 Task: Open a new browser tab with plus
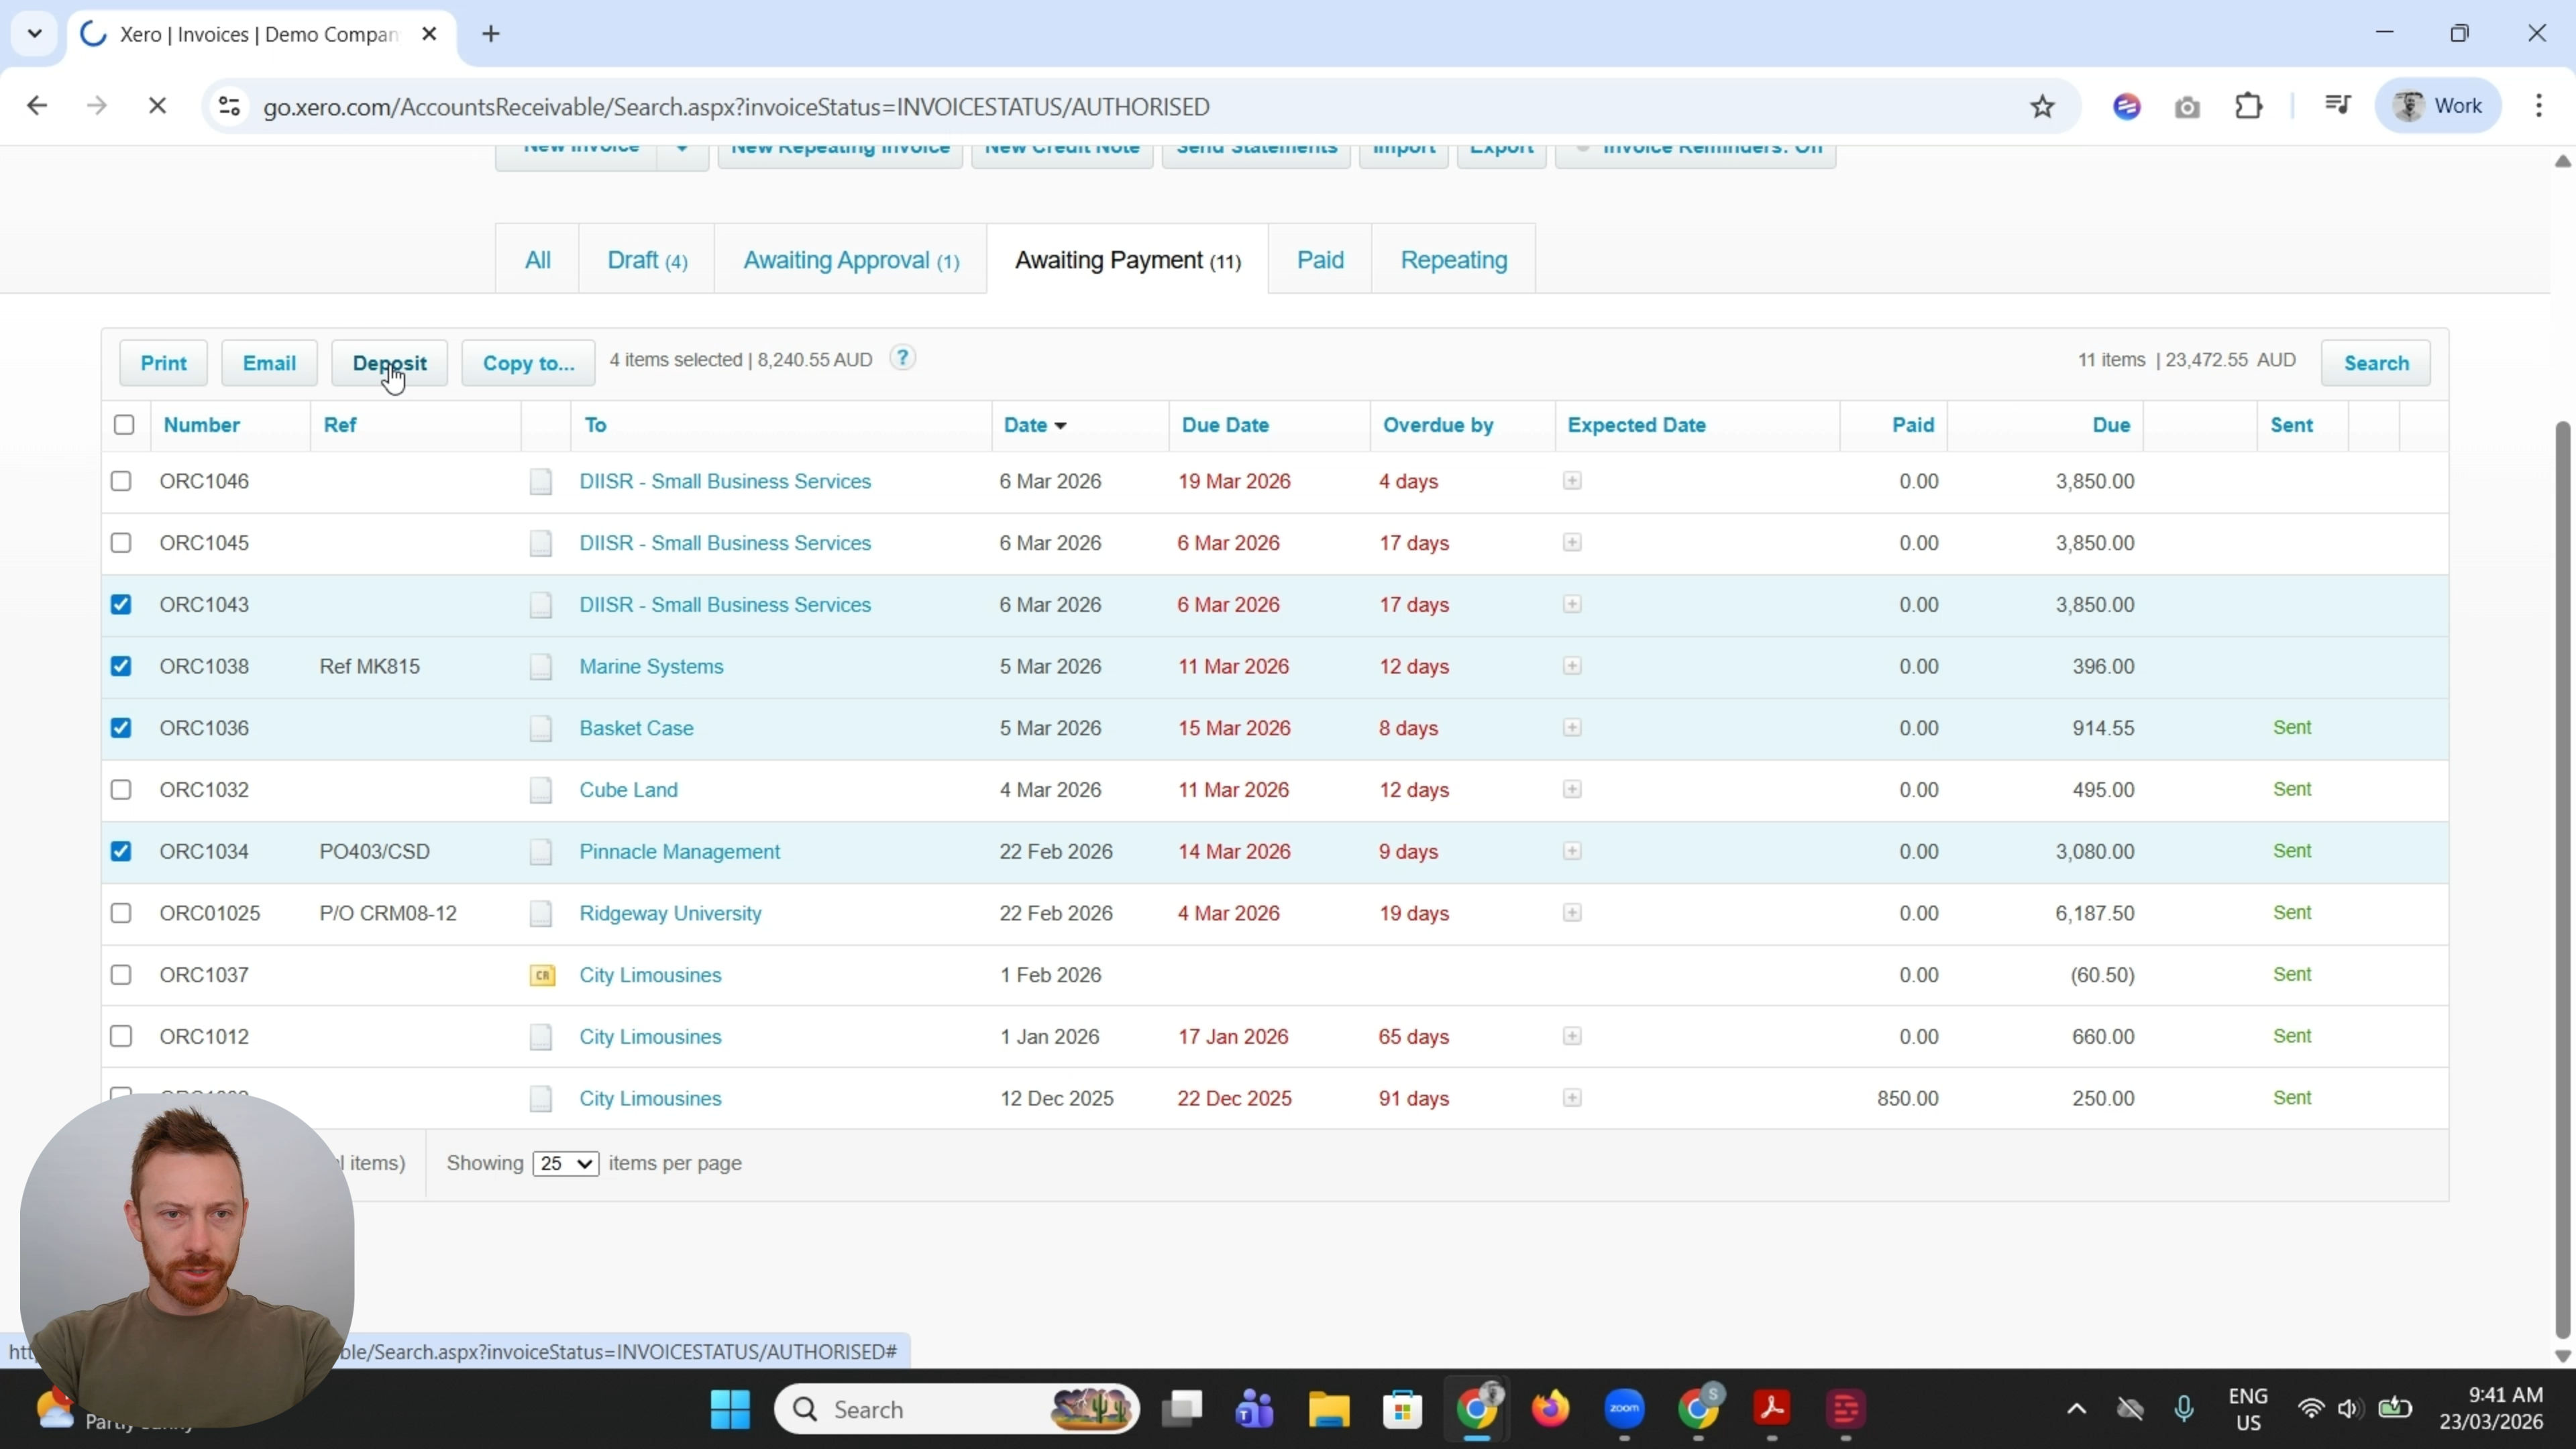pyautogui.click(x=491, y=34)
